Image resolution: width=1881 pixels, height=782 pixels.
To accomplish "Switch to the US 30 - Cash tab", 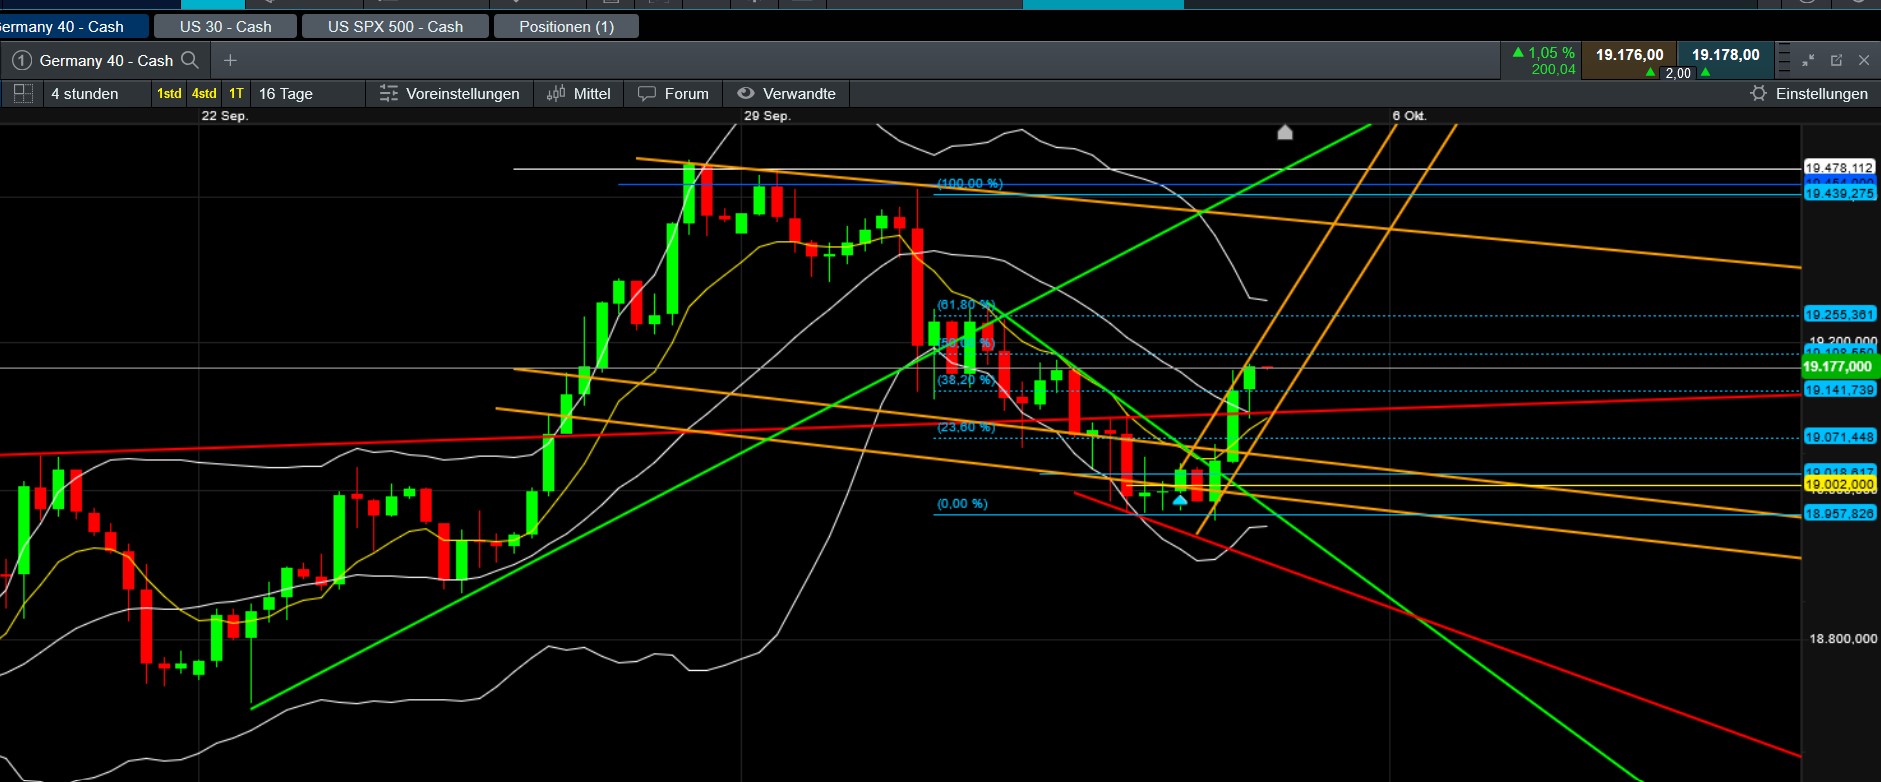I will [x=226, y=27].
